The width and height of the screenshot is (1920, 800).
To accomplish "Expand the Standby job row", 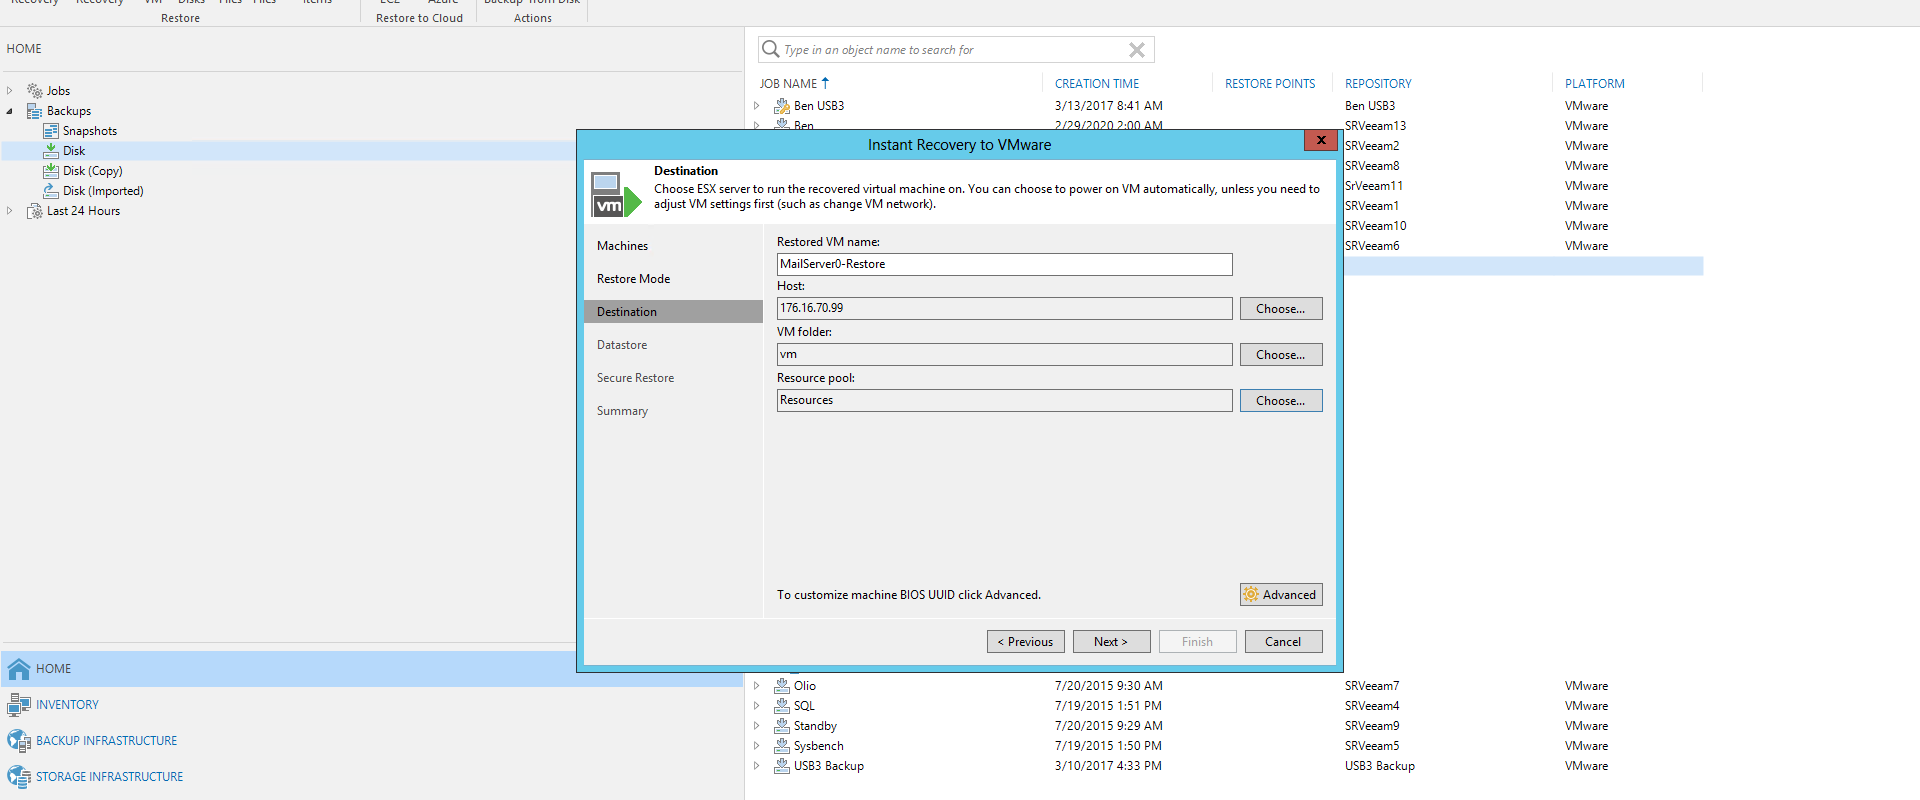I will (x=757, y=726).
